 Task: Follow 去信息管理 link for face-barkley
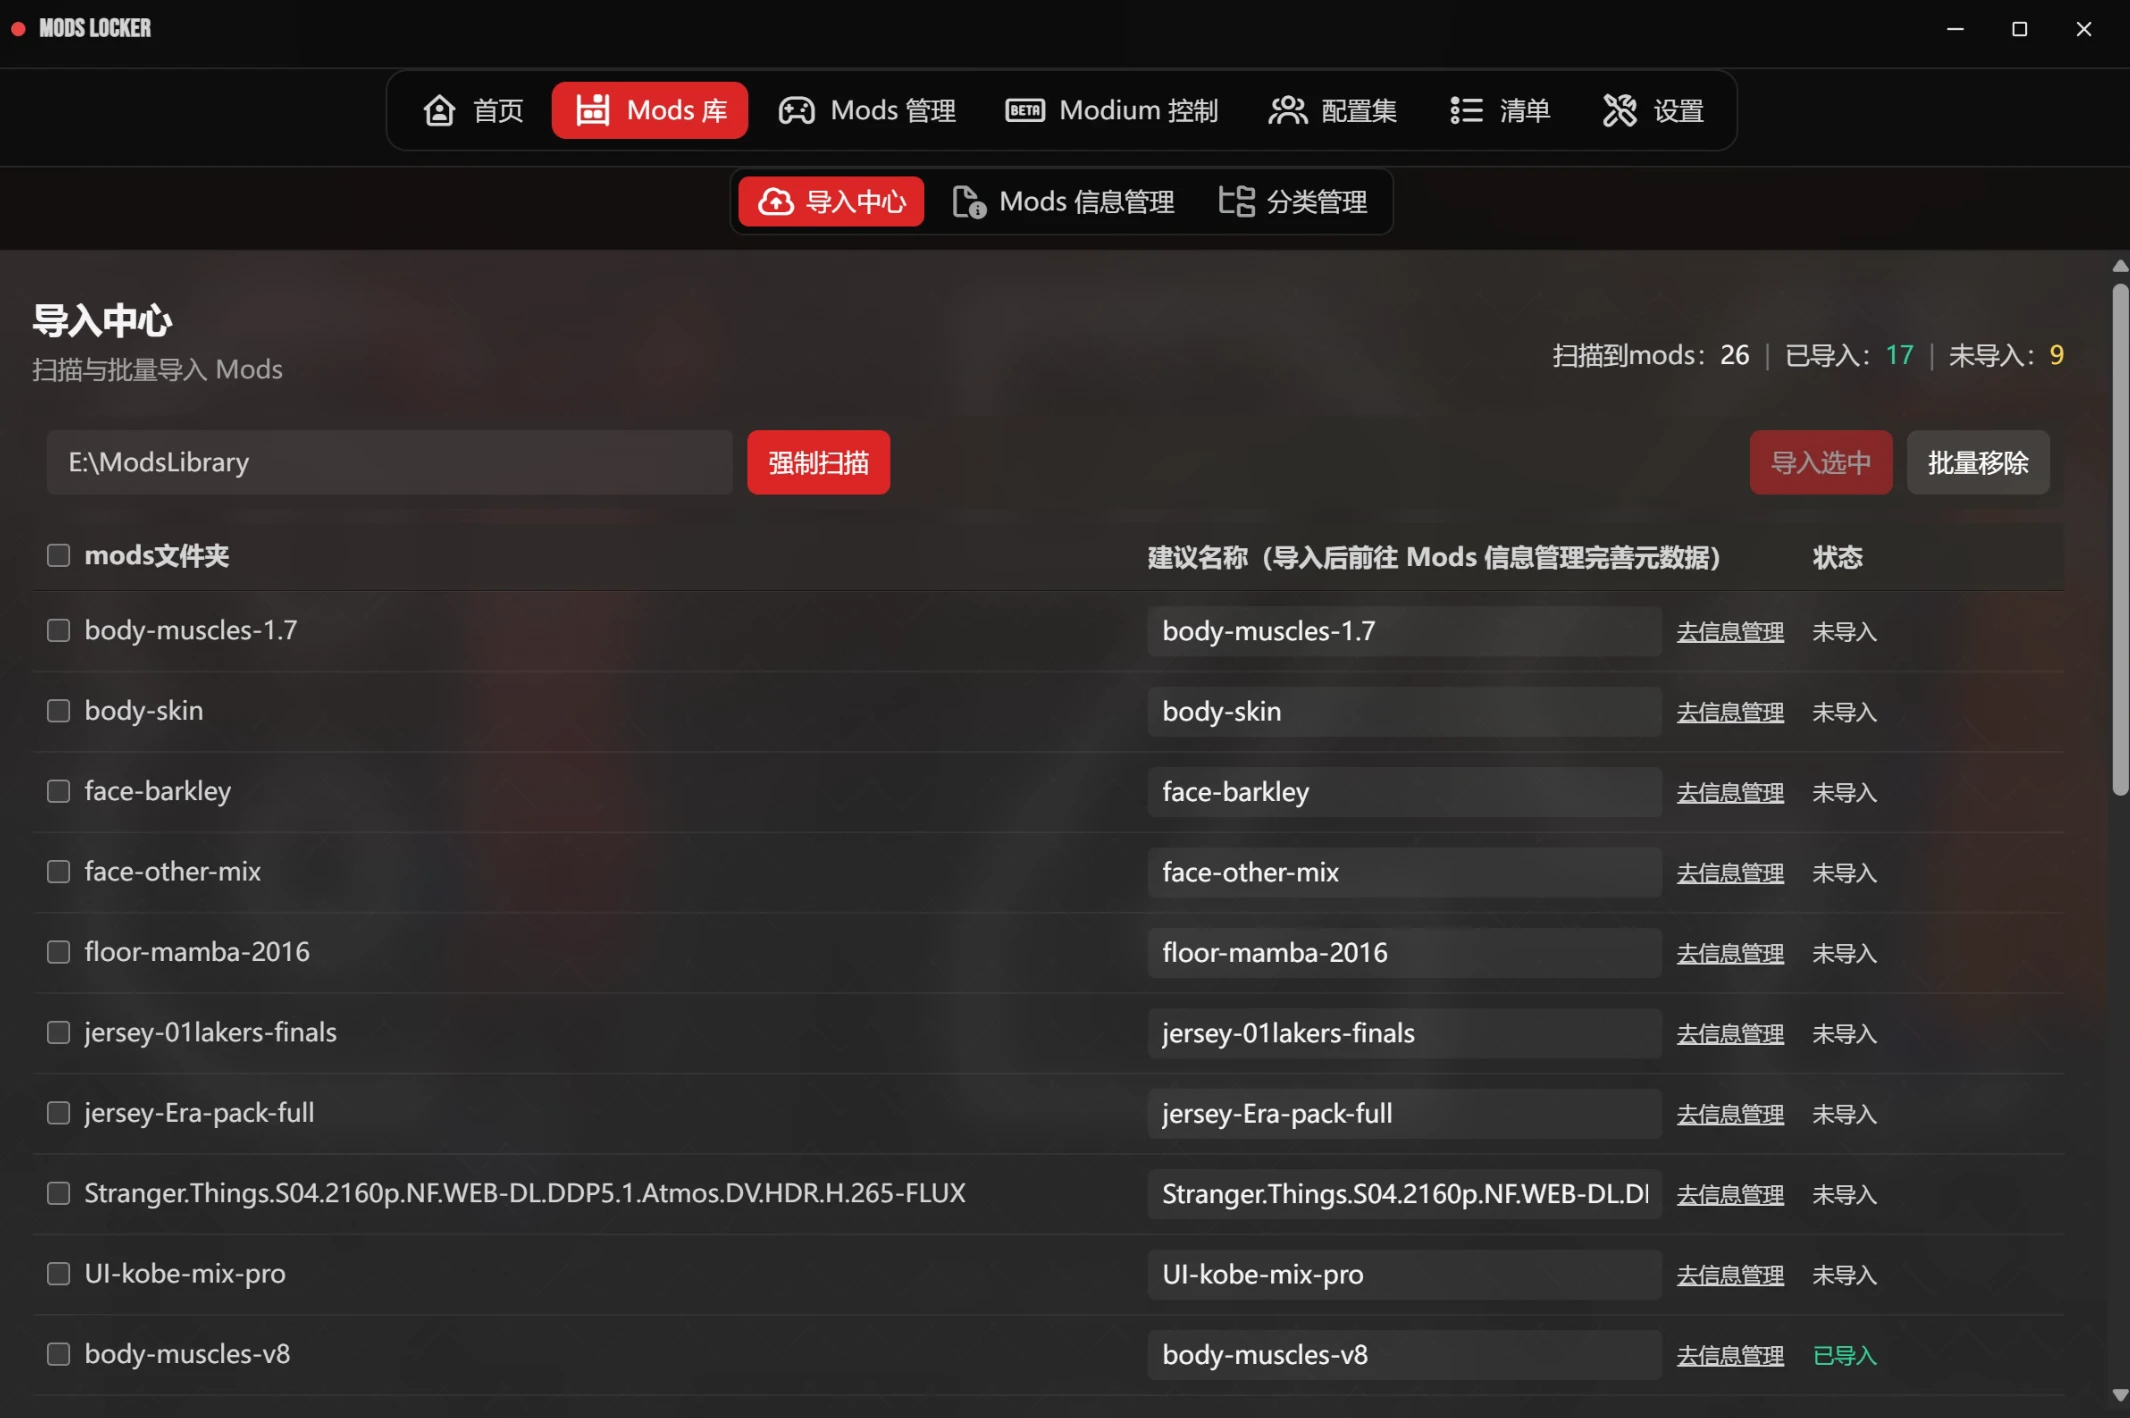click(x=1730, y=793)
